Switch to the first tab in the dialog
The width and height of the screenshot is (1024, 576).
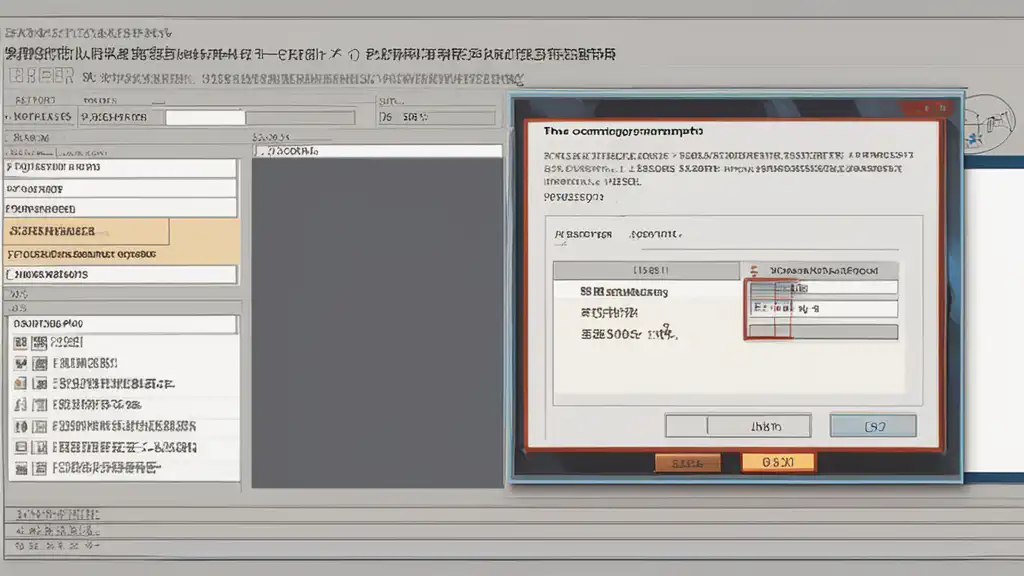coord(583,234)
